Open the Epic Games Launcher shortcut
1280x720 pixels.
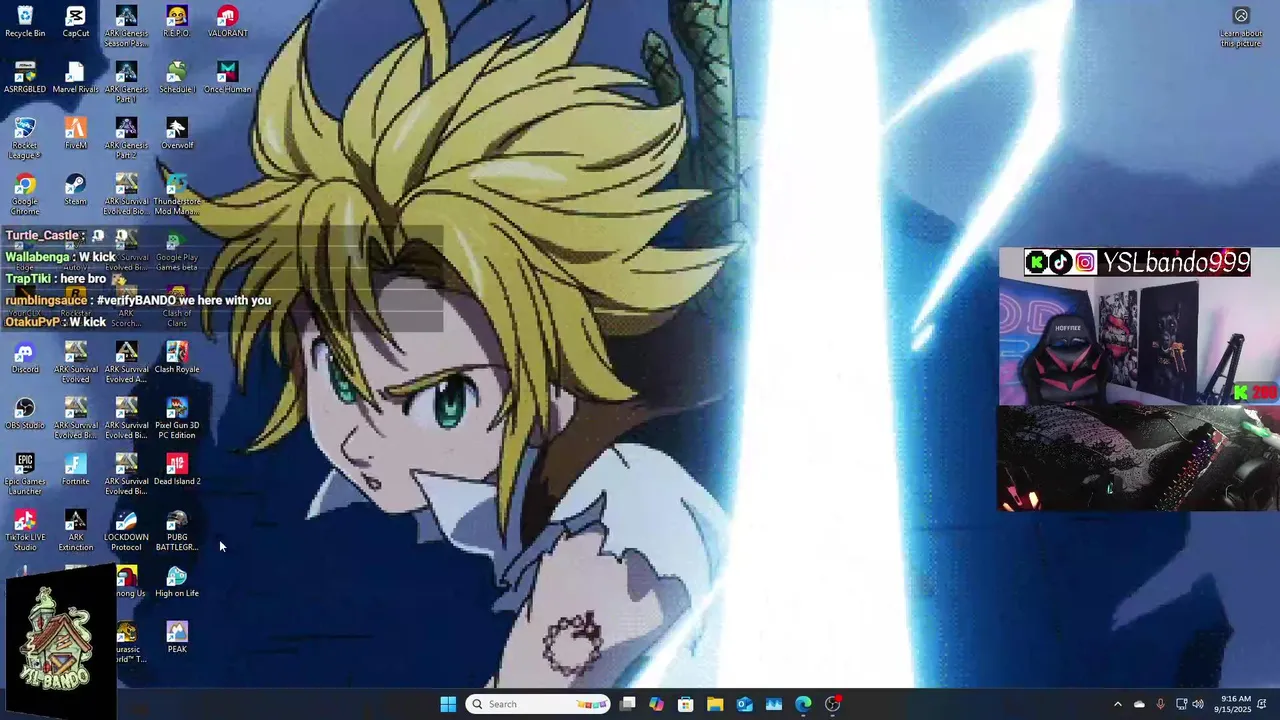point(25,475)
